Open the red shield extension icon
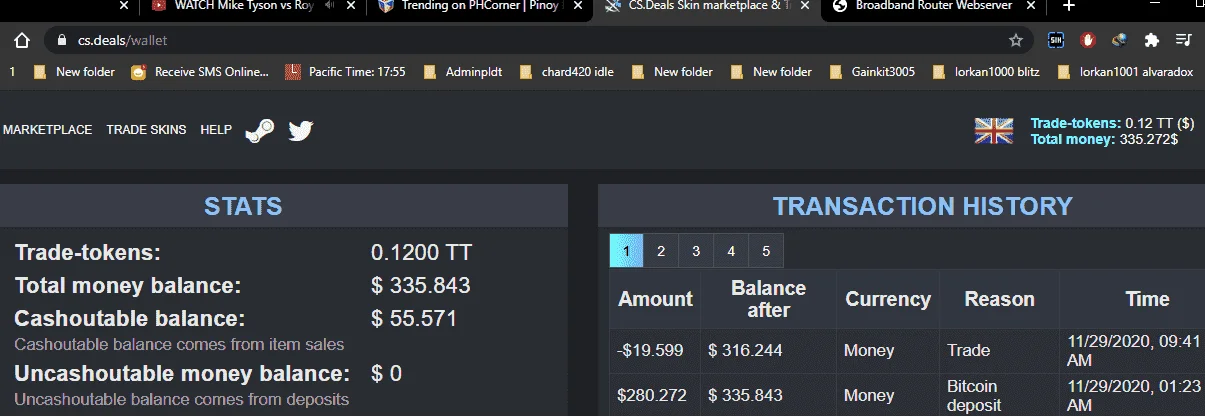The image size is (1205, 417). (x=1088, y=40)
